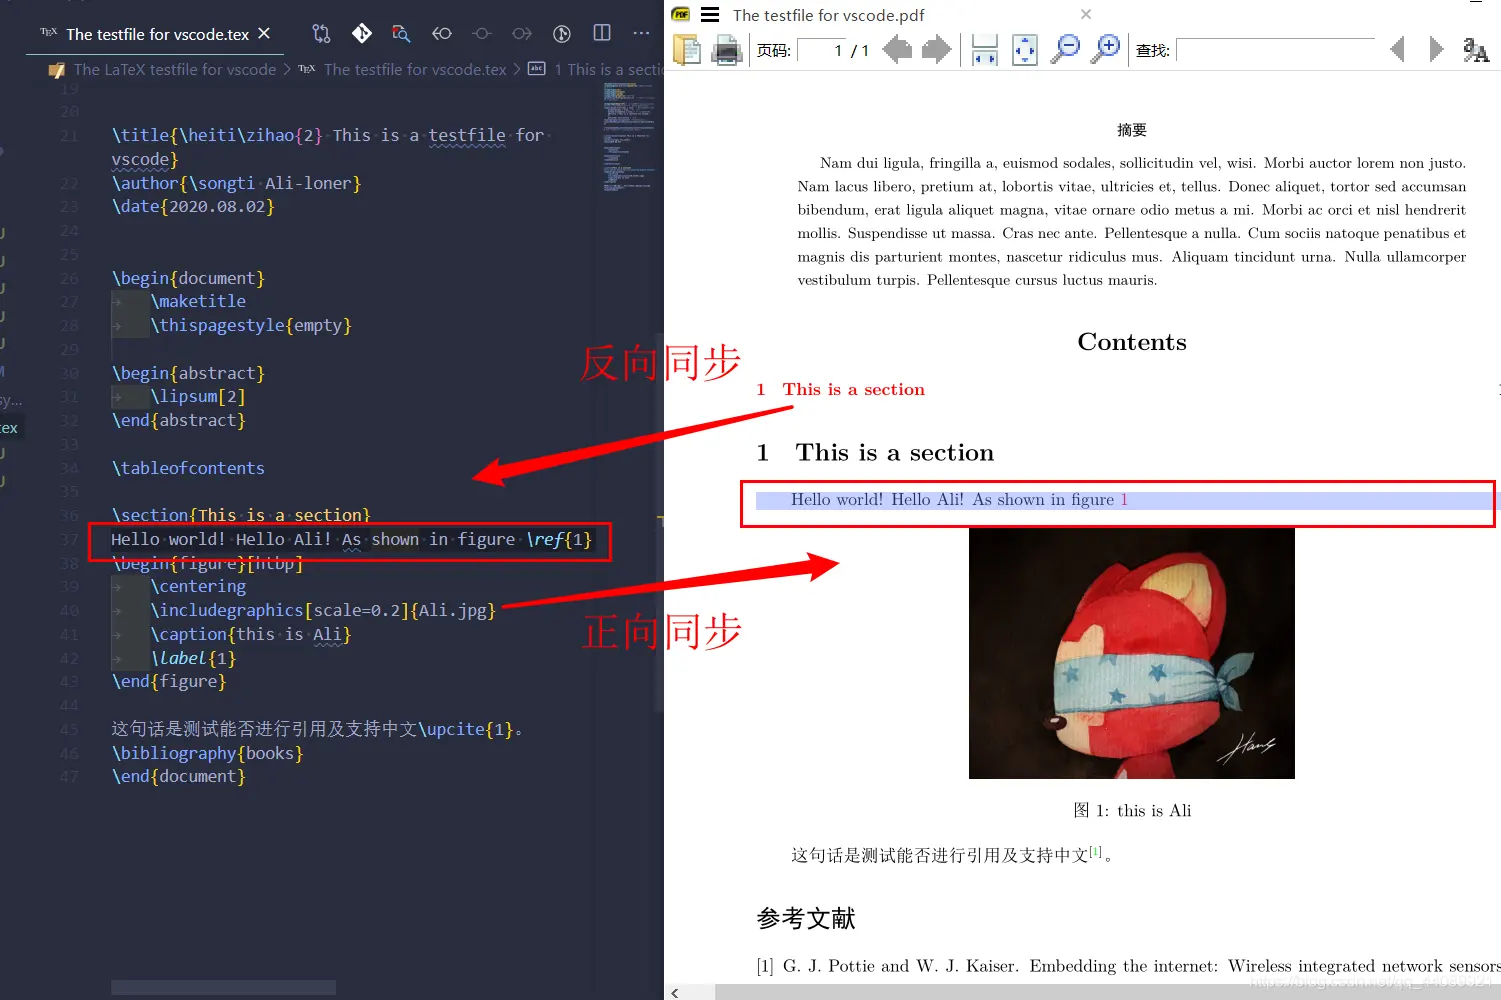1501x1000 pixels.
Task: Click red contents link 'This is a section'
Action: [x=853, y=389]
